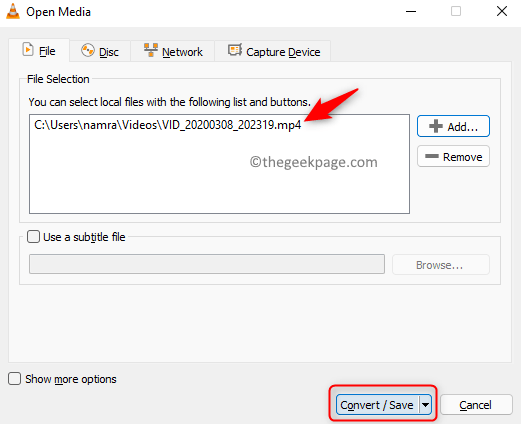Image resolution: width=521 pixels, height=424 pixels.
Task: Click the plus icon on Add button
Action: [x=436, y=126]
